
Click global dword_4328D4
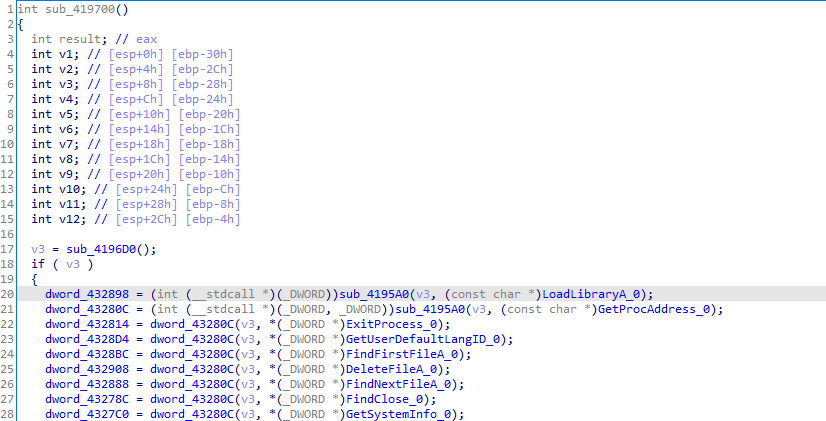87,339
